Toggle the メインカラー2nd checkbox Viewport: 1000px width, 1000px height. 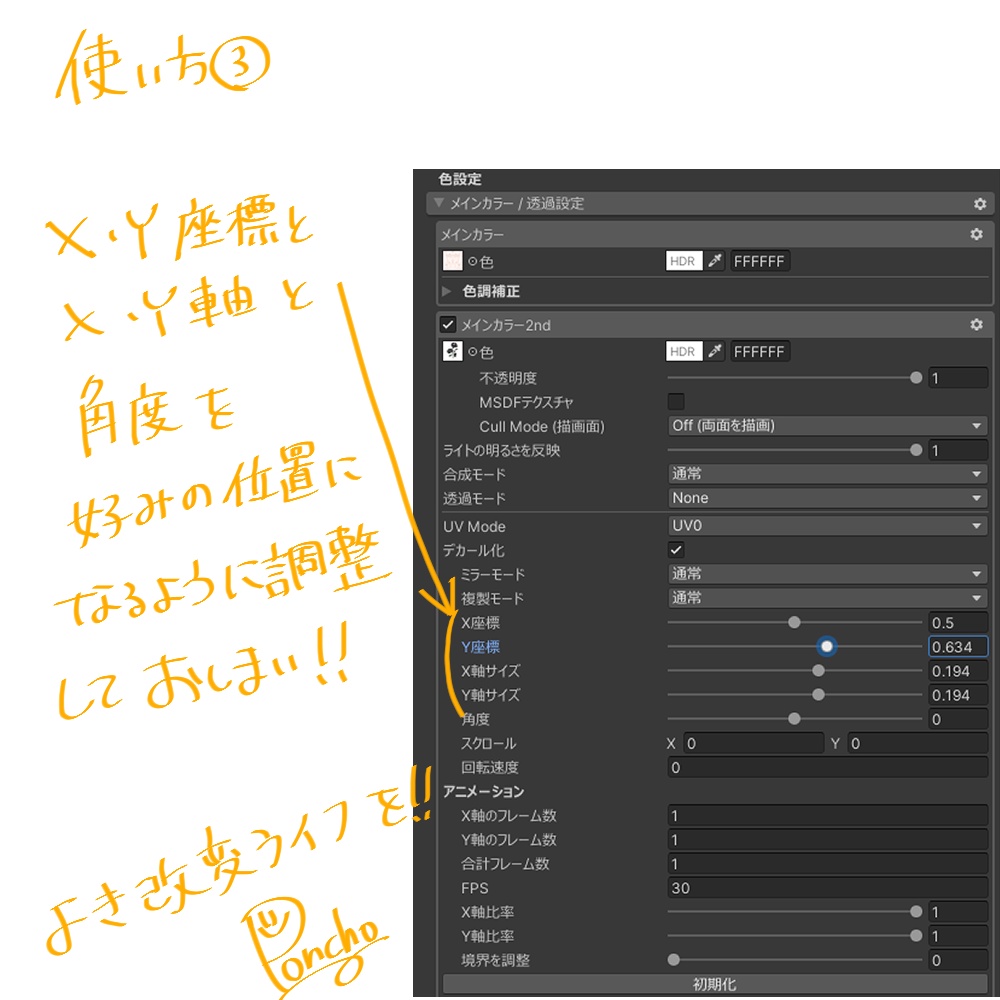[448, 325]
